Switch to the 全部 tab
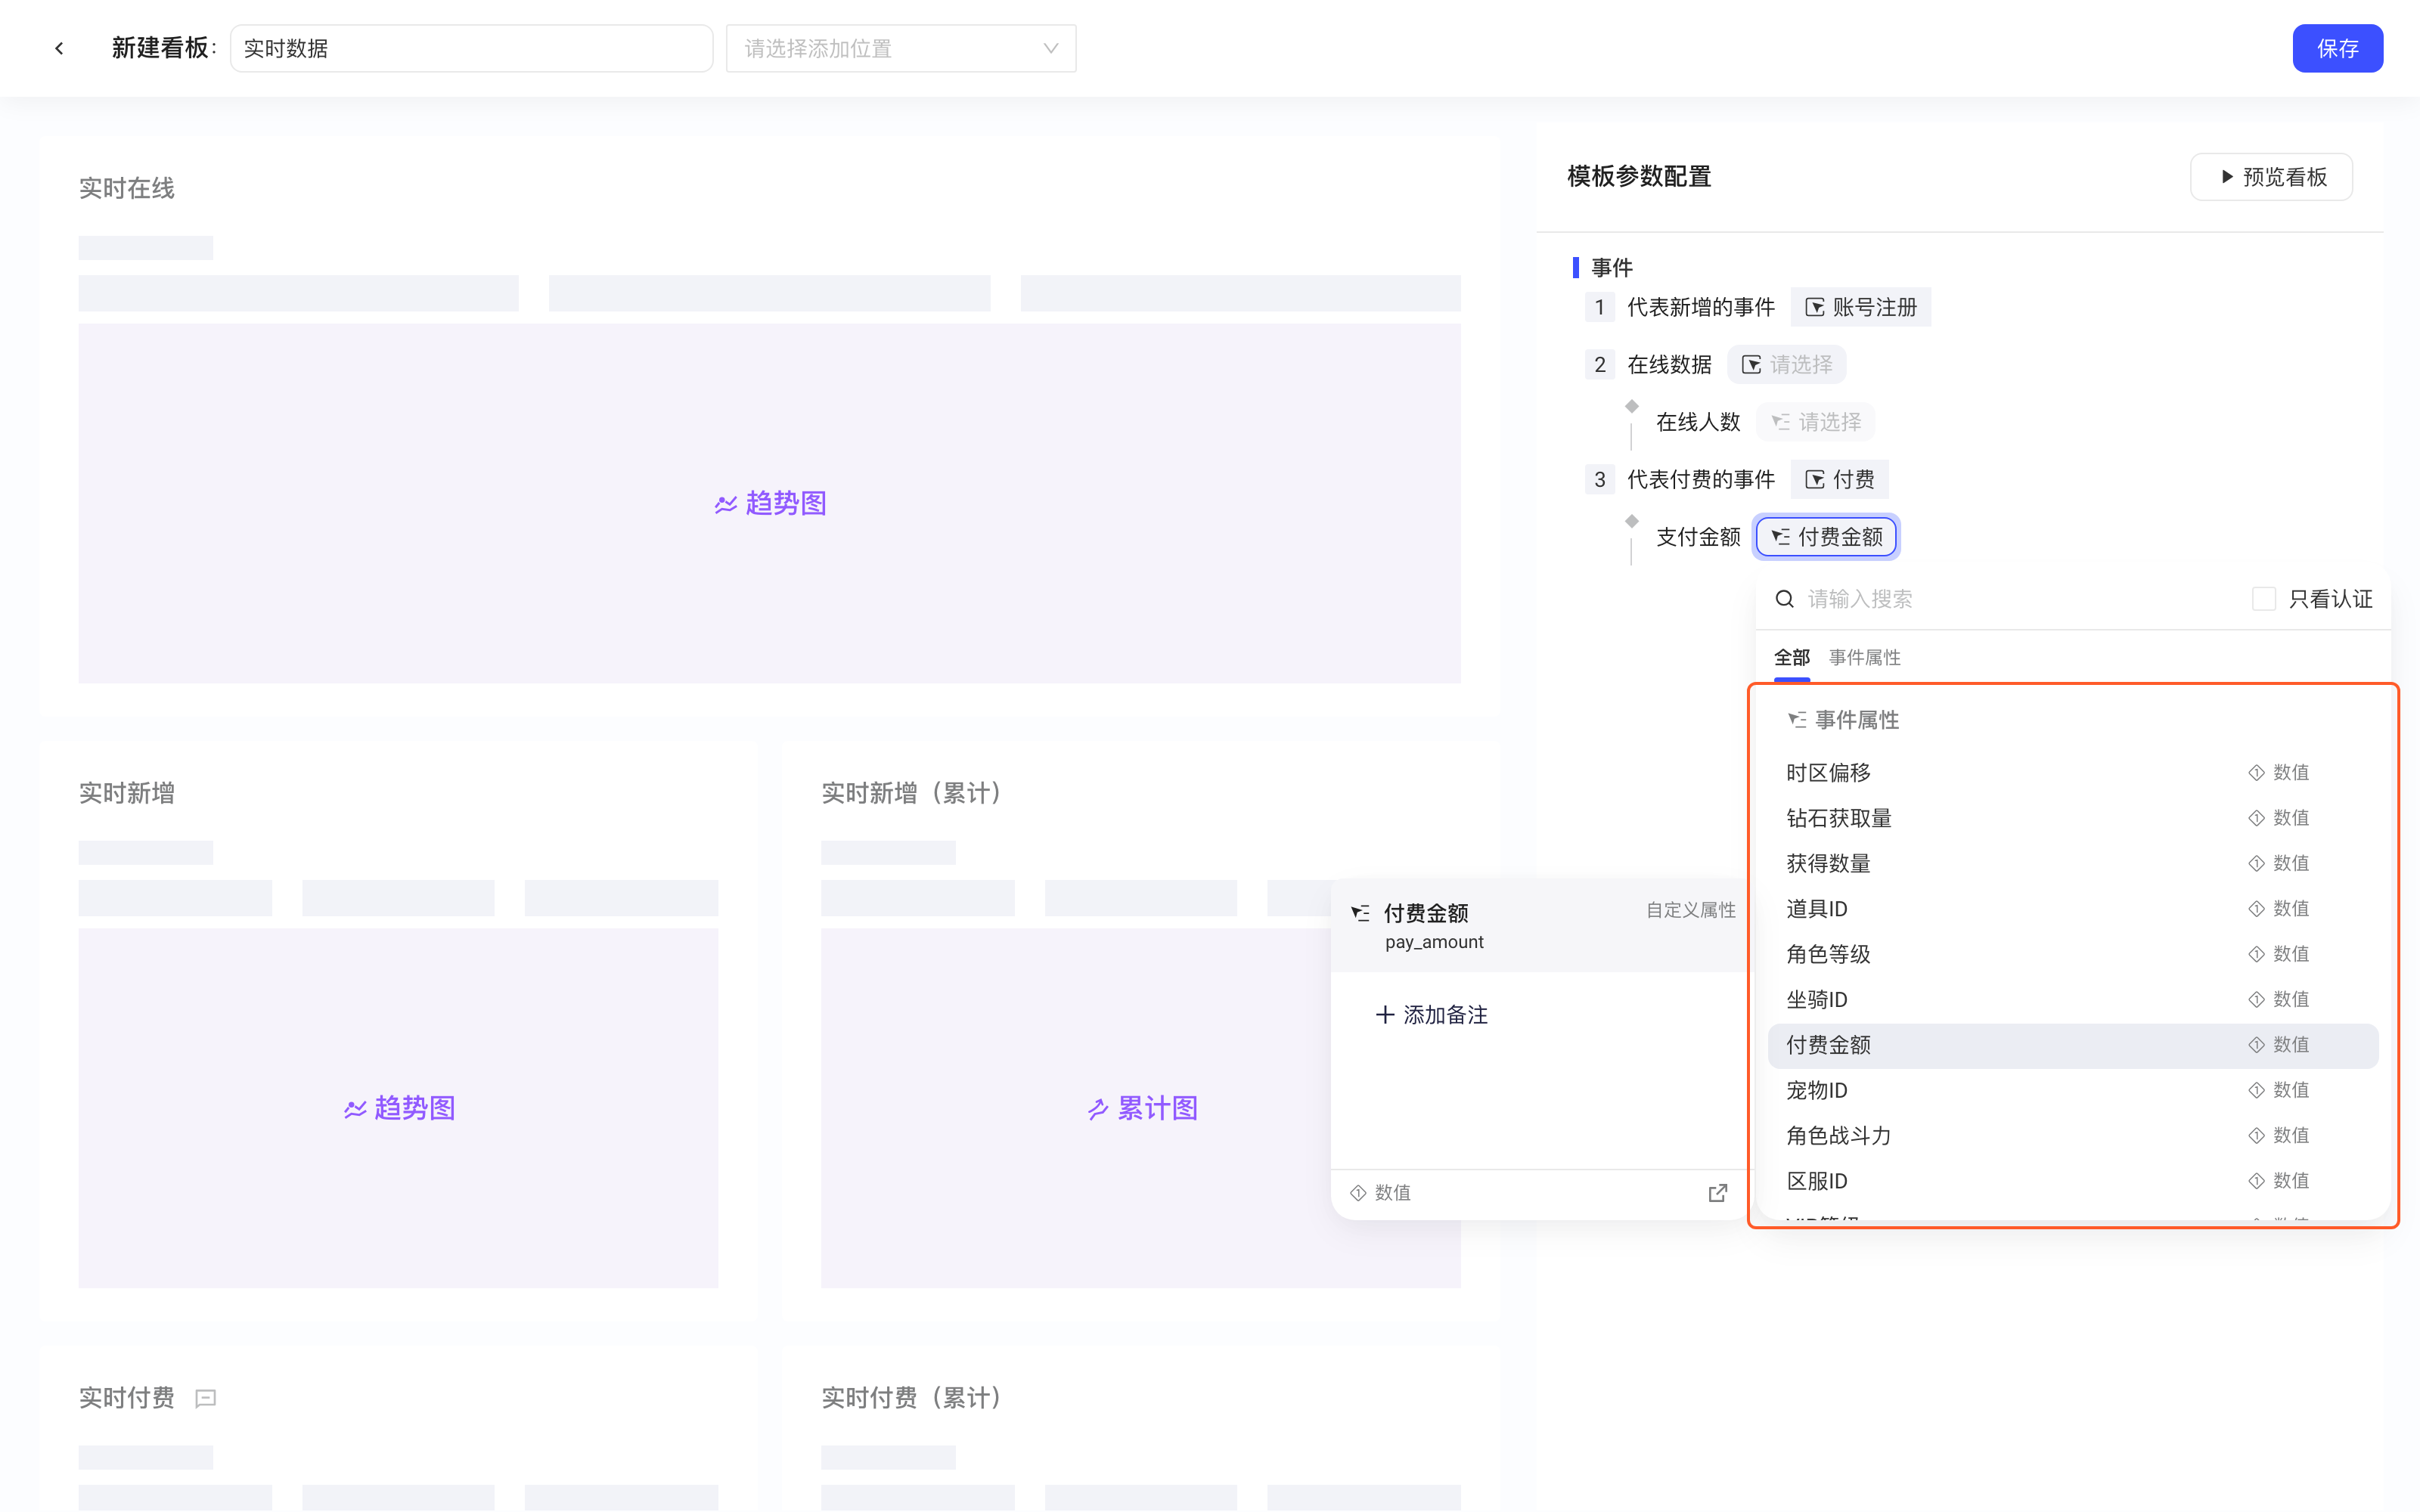Viewport: 2420px width, 1512px height. (1792, 657)
